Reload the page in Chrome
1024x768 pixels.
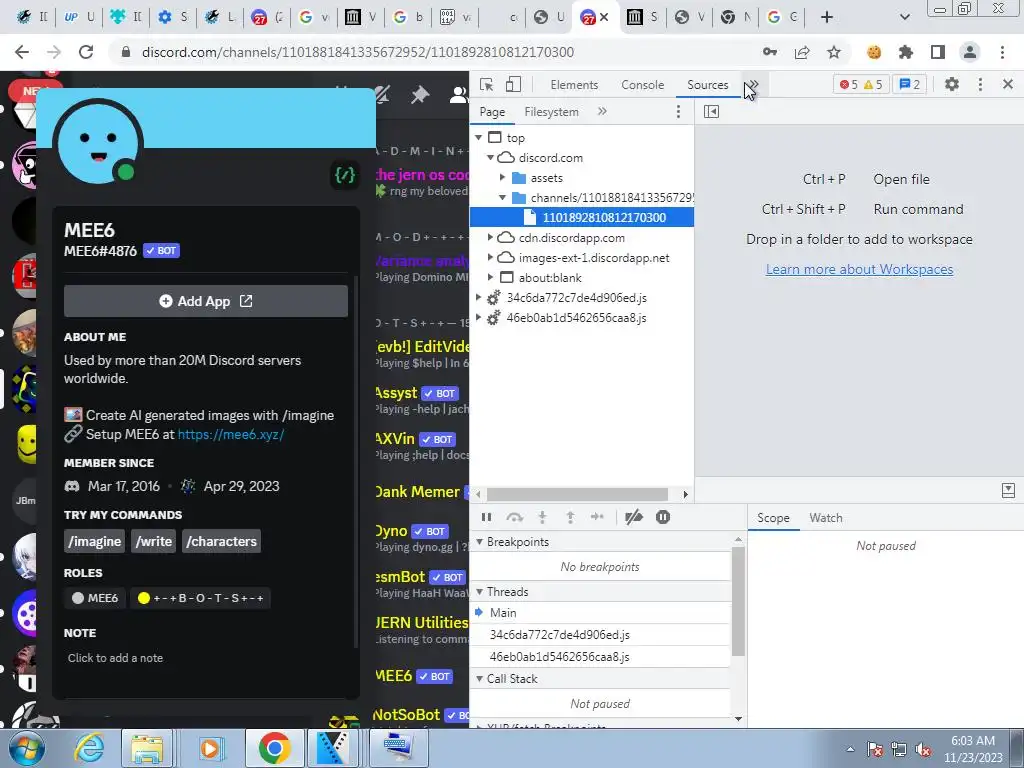coord(86,52)
